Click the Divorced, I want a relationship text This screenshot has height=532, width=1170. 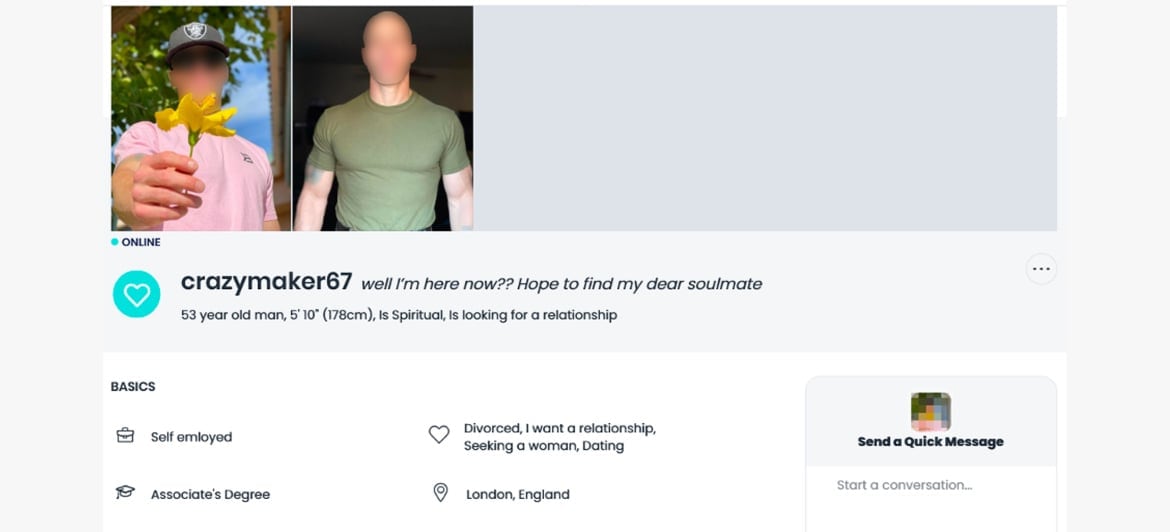coord(559,428)
